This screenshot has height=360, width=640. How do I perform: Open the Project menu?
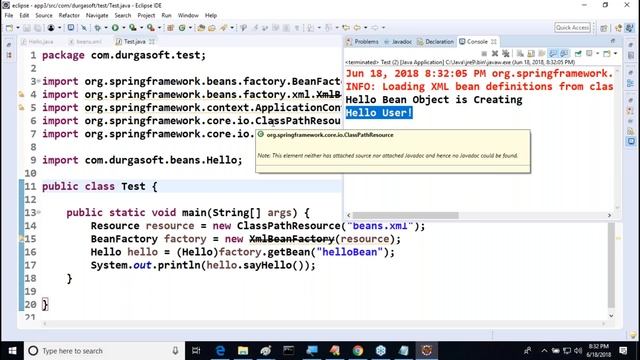(x=146, y=15)
